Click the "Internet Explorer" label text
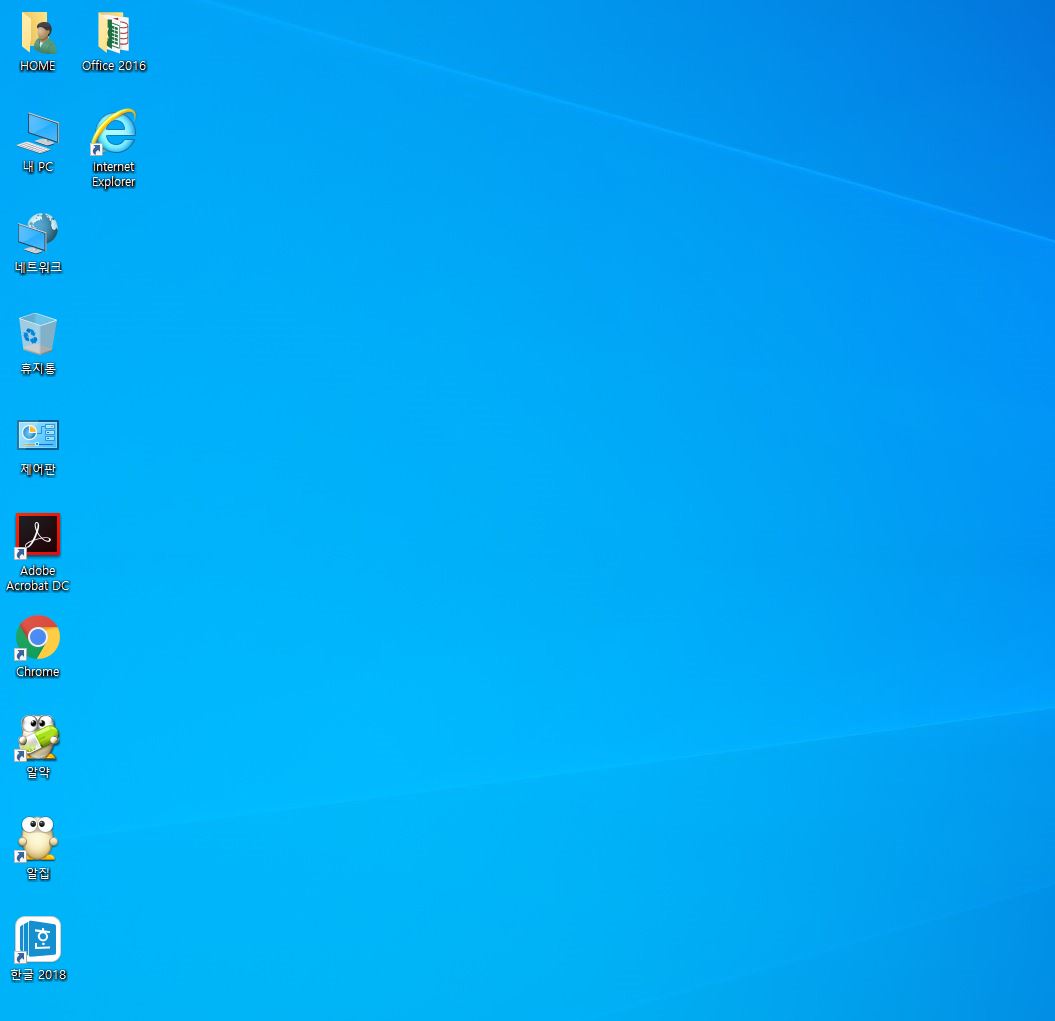The height and width of the screenshot is (1021, 1055). [x=114, y=174]
